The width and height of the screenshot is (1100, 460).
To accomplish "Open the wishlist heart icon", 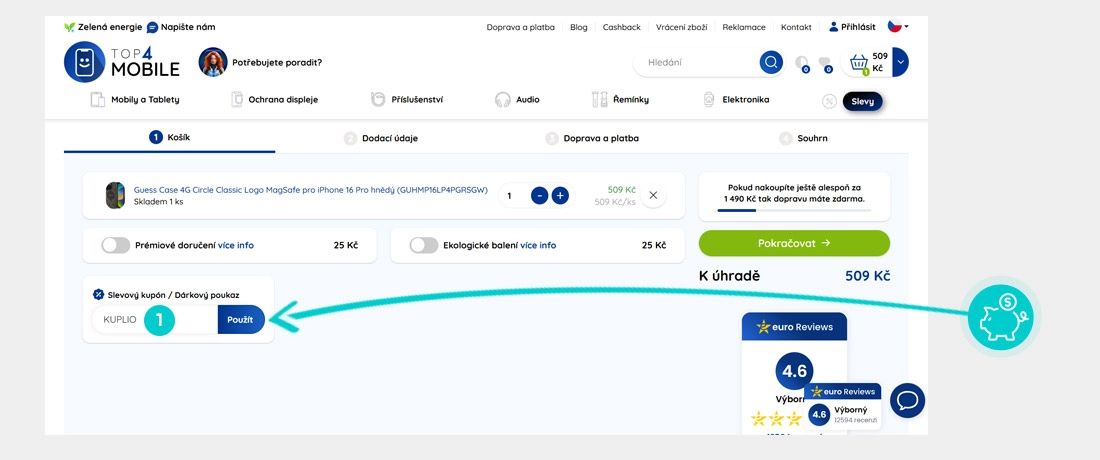I will click(x=825, y=63).
